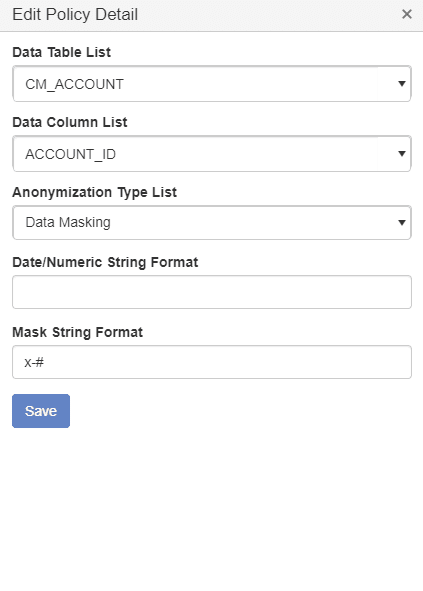Open the Data Table List dropdown

pyautogui.click(x=212, y=84)
